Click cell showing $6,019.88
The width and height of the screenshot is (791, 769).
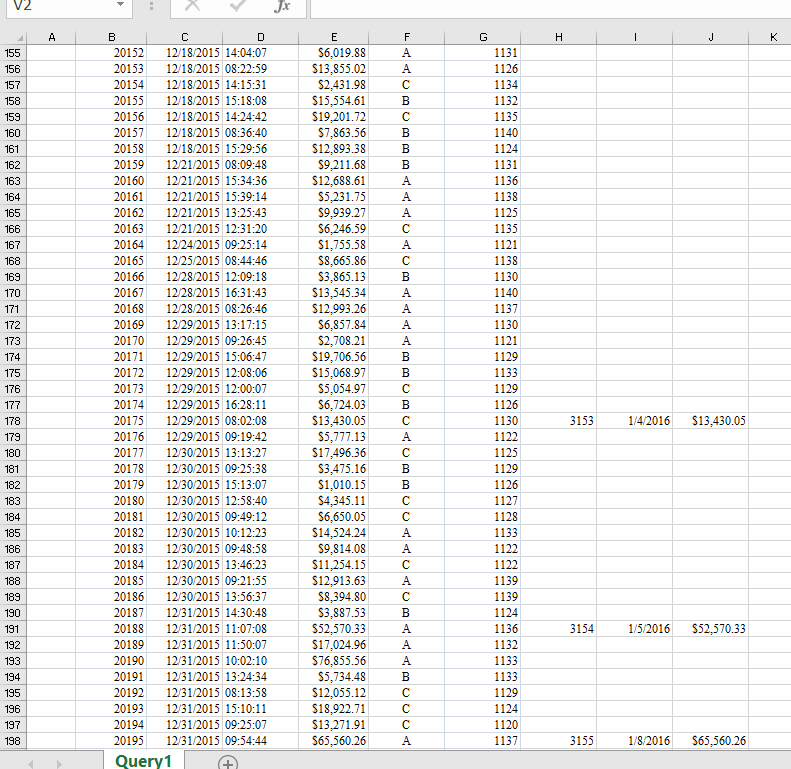(334, 53)
